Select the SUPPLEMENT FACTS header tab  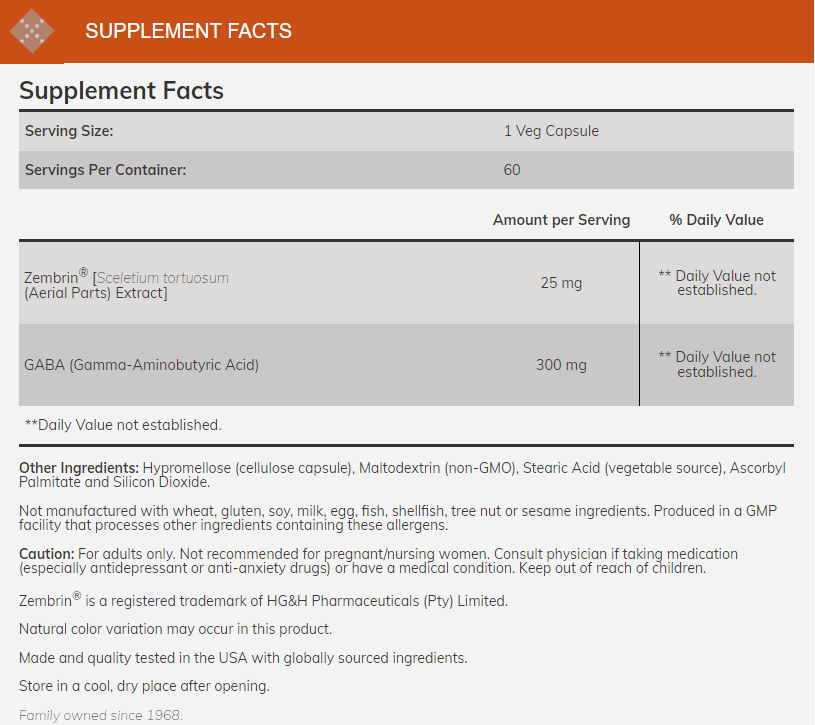[x=188, y=31]
